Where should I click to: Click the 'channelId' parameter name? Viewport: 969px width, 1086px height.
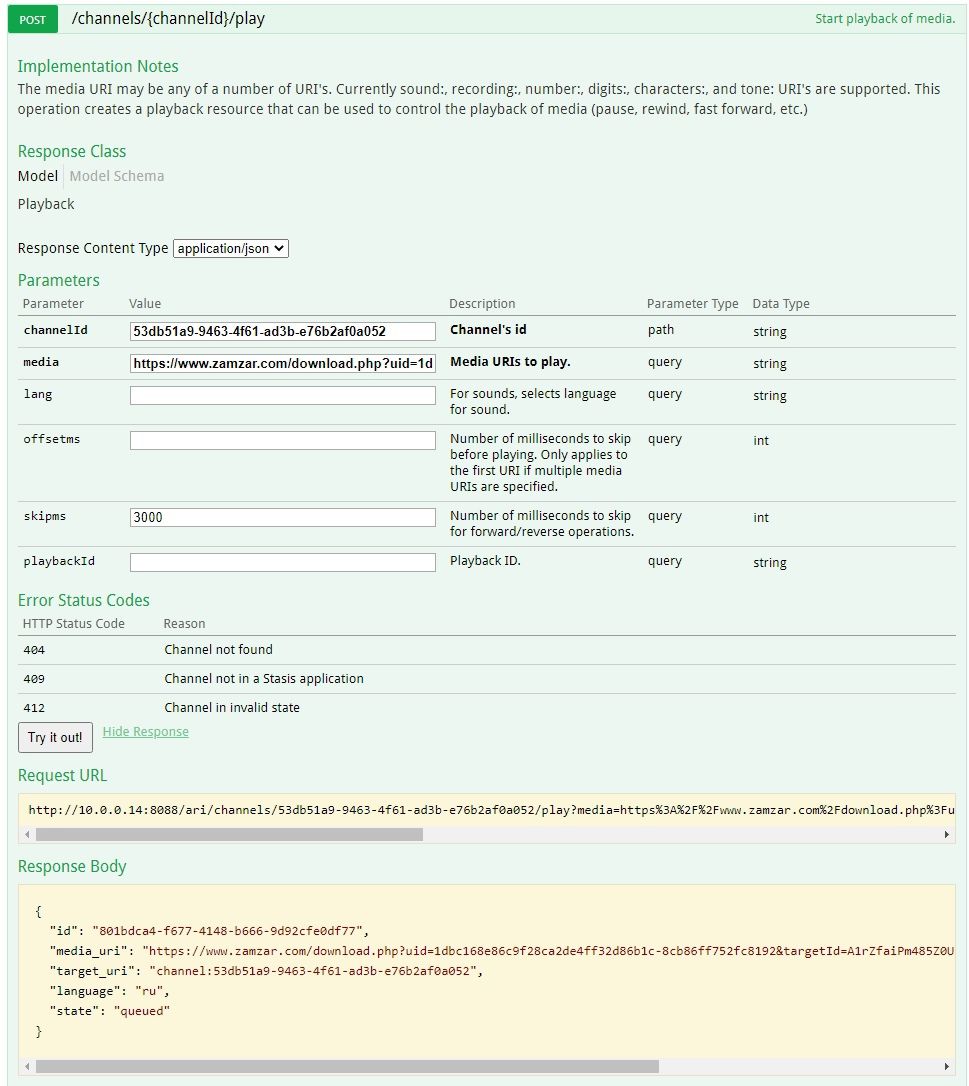coord(55,330)
